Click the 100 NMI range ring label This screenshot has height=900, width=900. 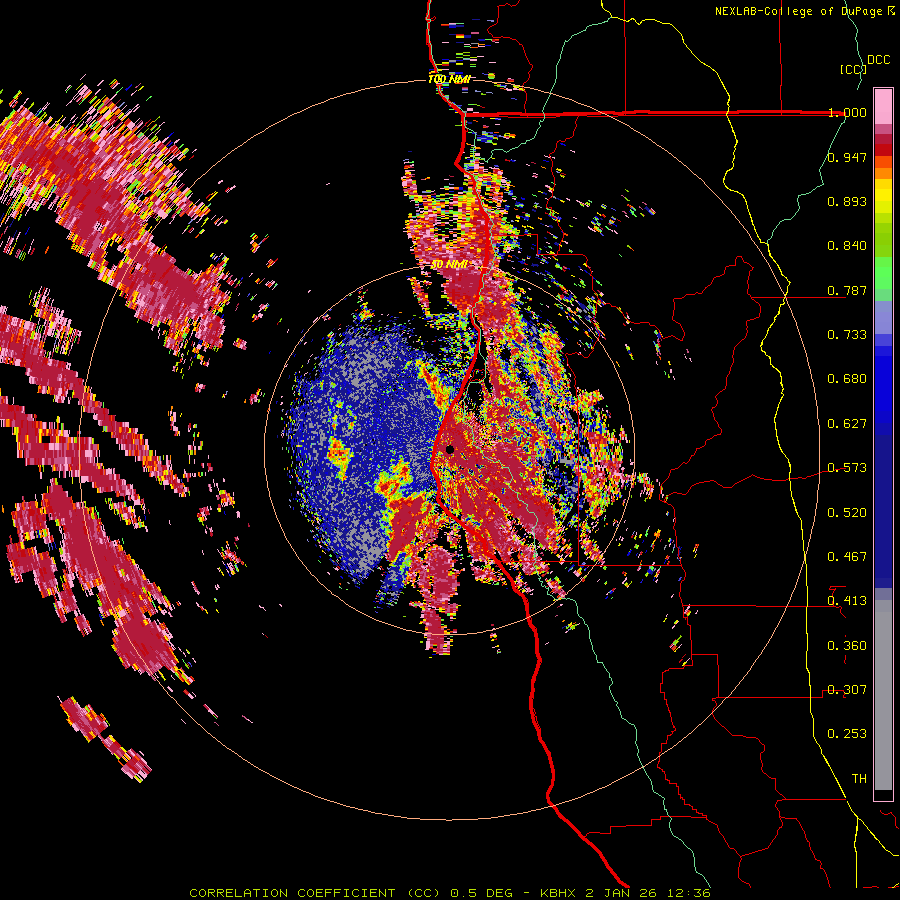tap(449, 79)
